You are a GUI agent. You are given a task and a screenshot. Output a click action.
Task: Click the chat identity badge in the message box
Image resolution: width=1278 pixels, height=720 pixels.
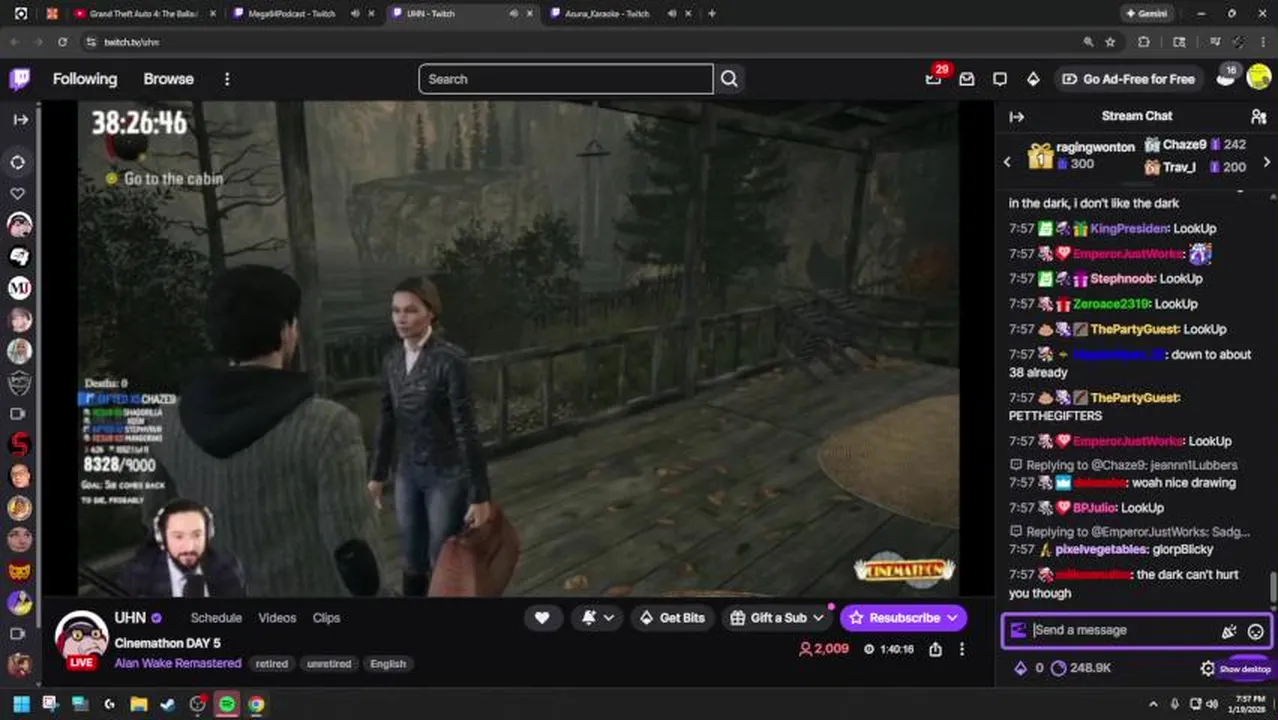click(1018, 630)
